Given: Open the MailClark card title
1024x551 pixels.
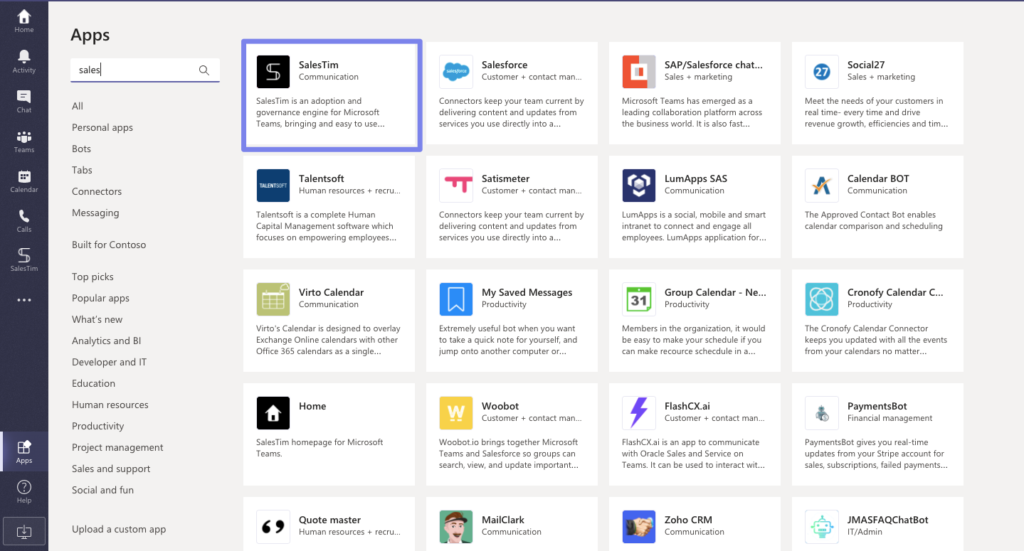Looking at the screenshot, I should click(x=503, y=520).
